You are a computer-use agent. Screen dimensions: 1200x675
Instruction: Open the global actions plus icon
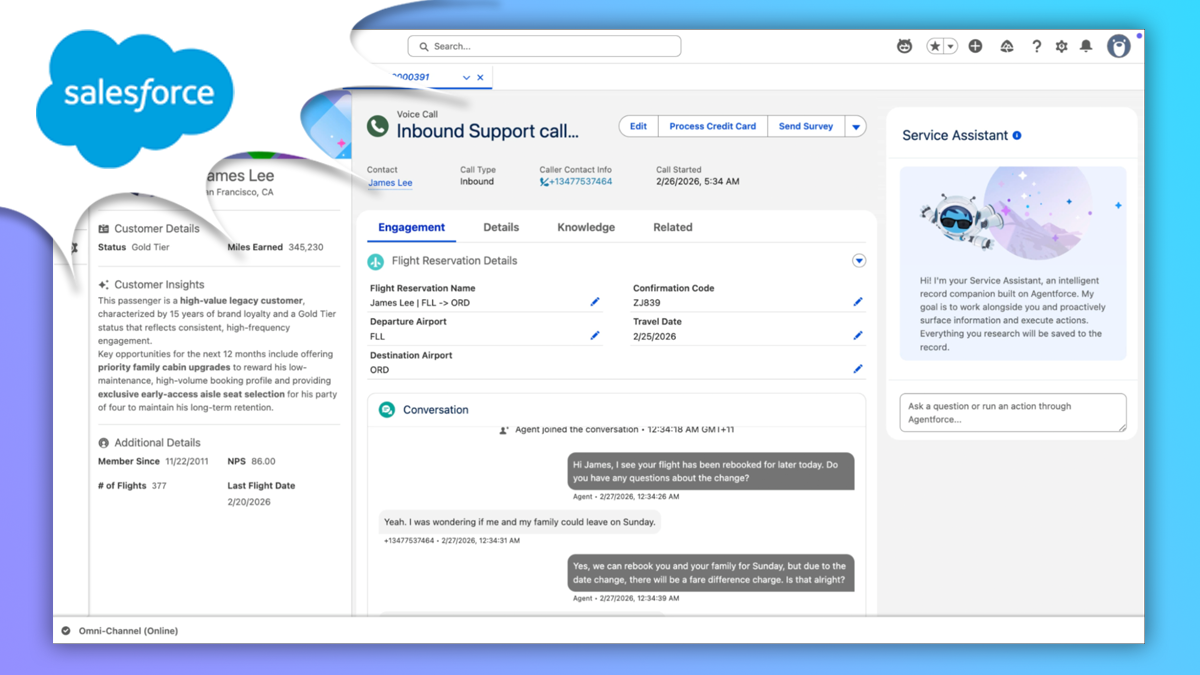[975, 46]
